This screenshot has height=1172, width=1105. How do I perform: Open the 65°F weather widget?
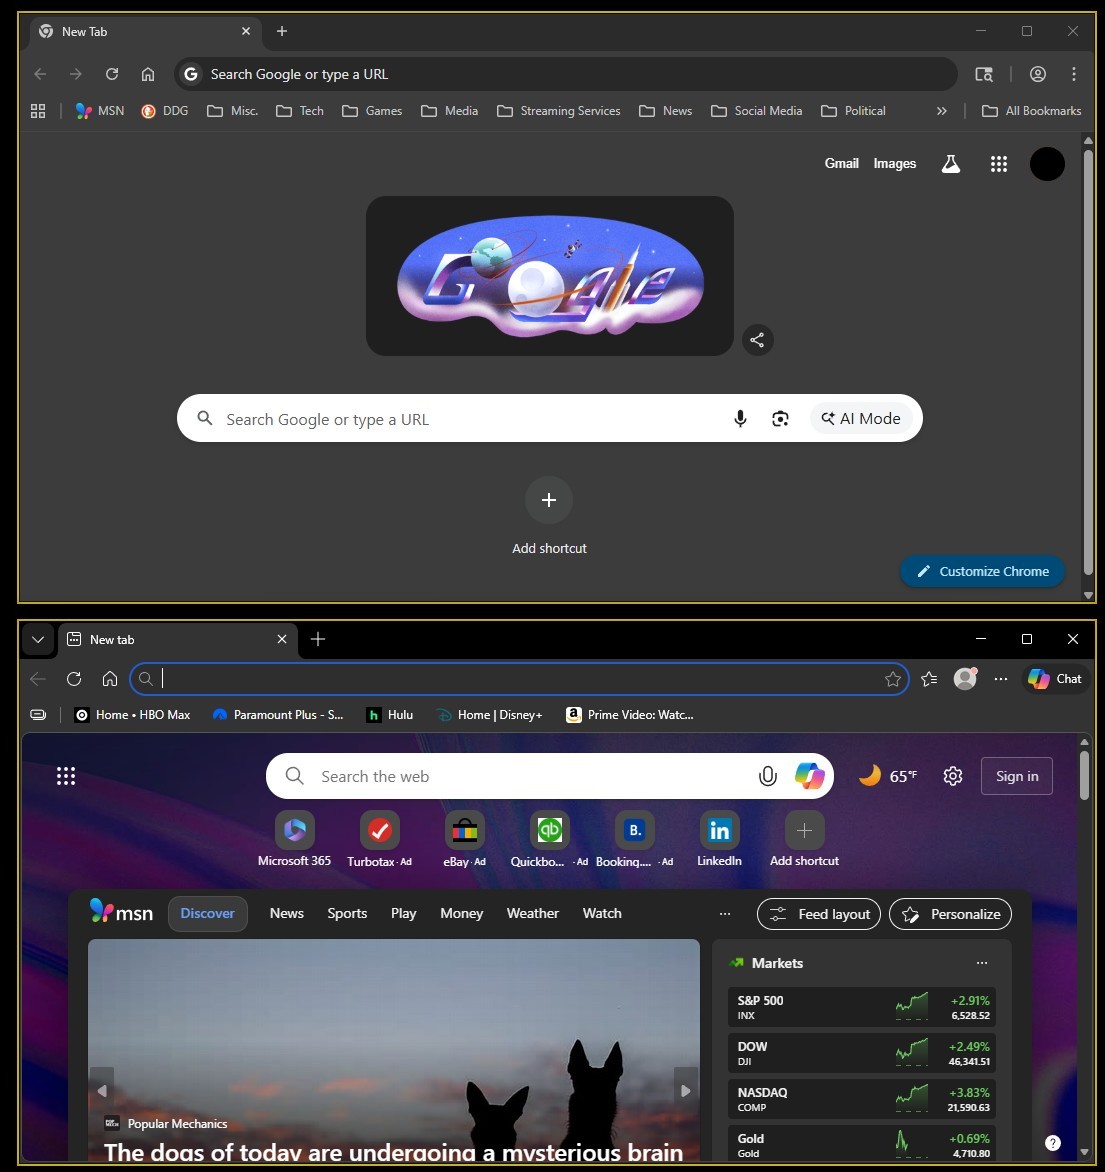(x=887, y=776)
